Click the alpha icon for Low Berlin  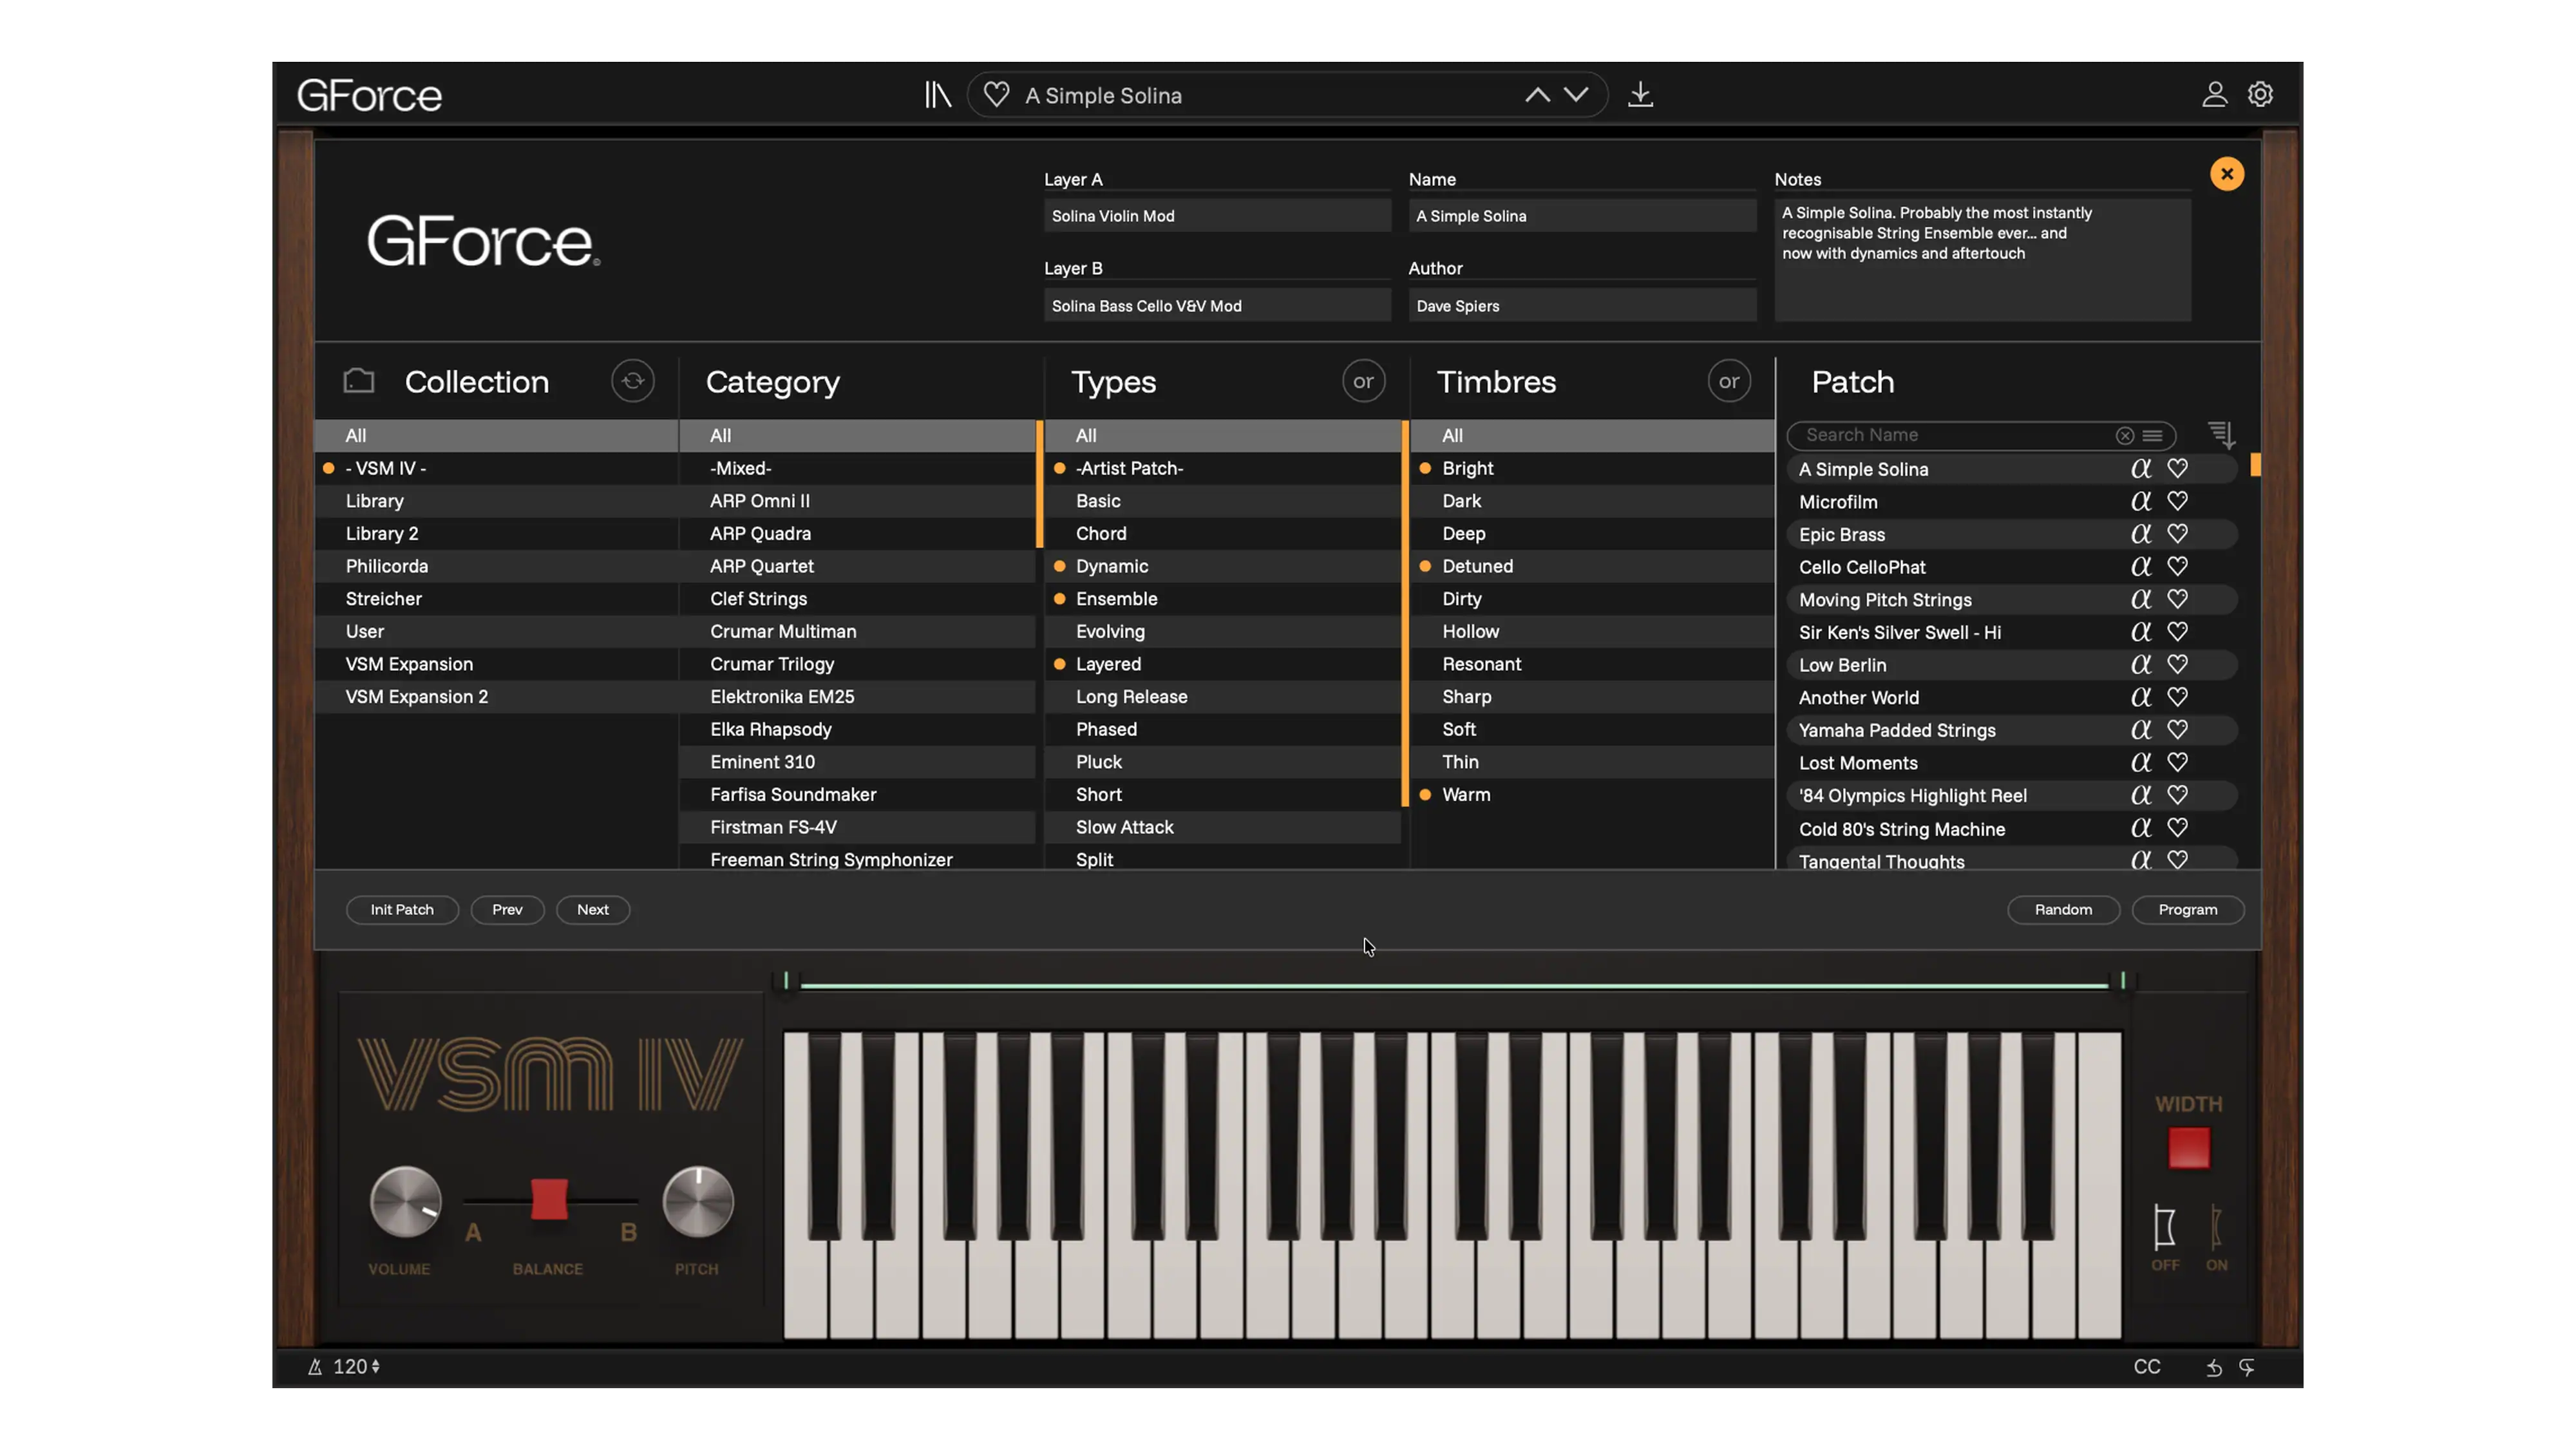[2140, 665]
